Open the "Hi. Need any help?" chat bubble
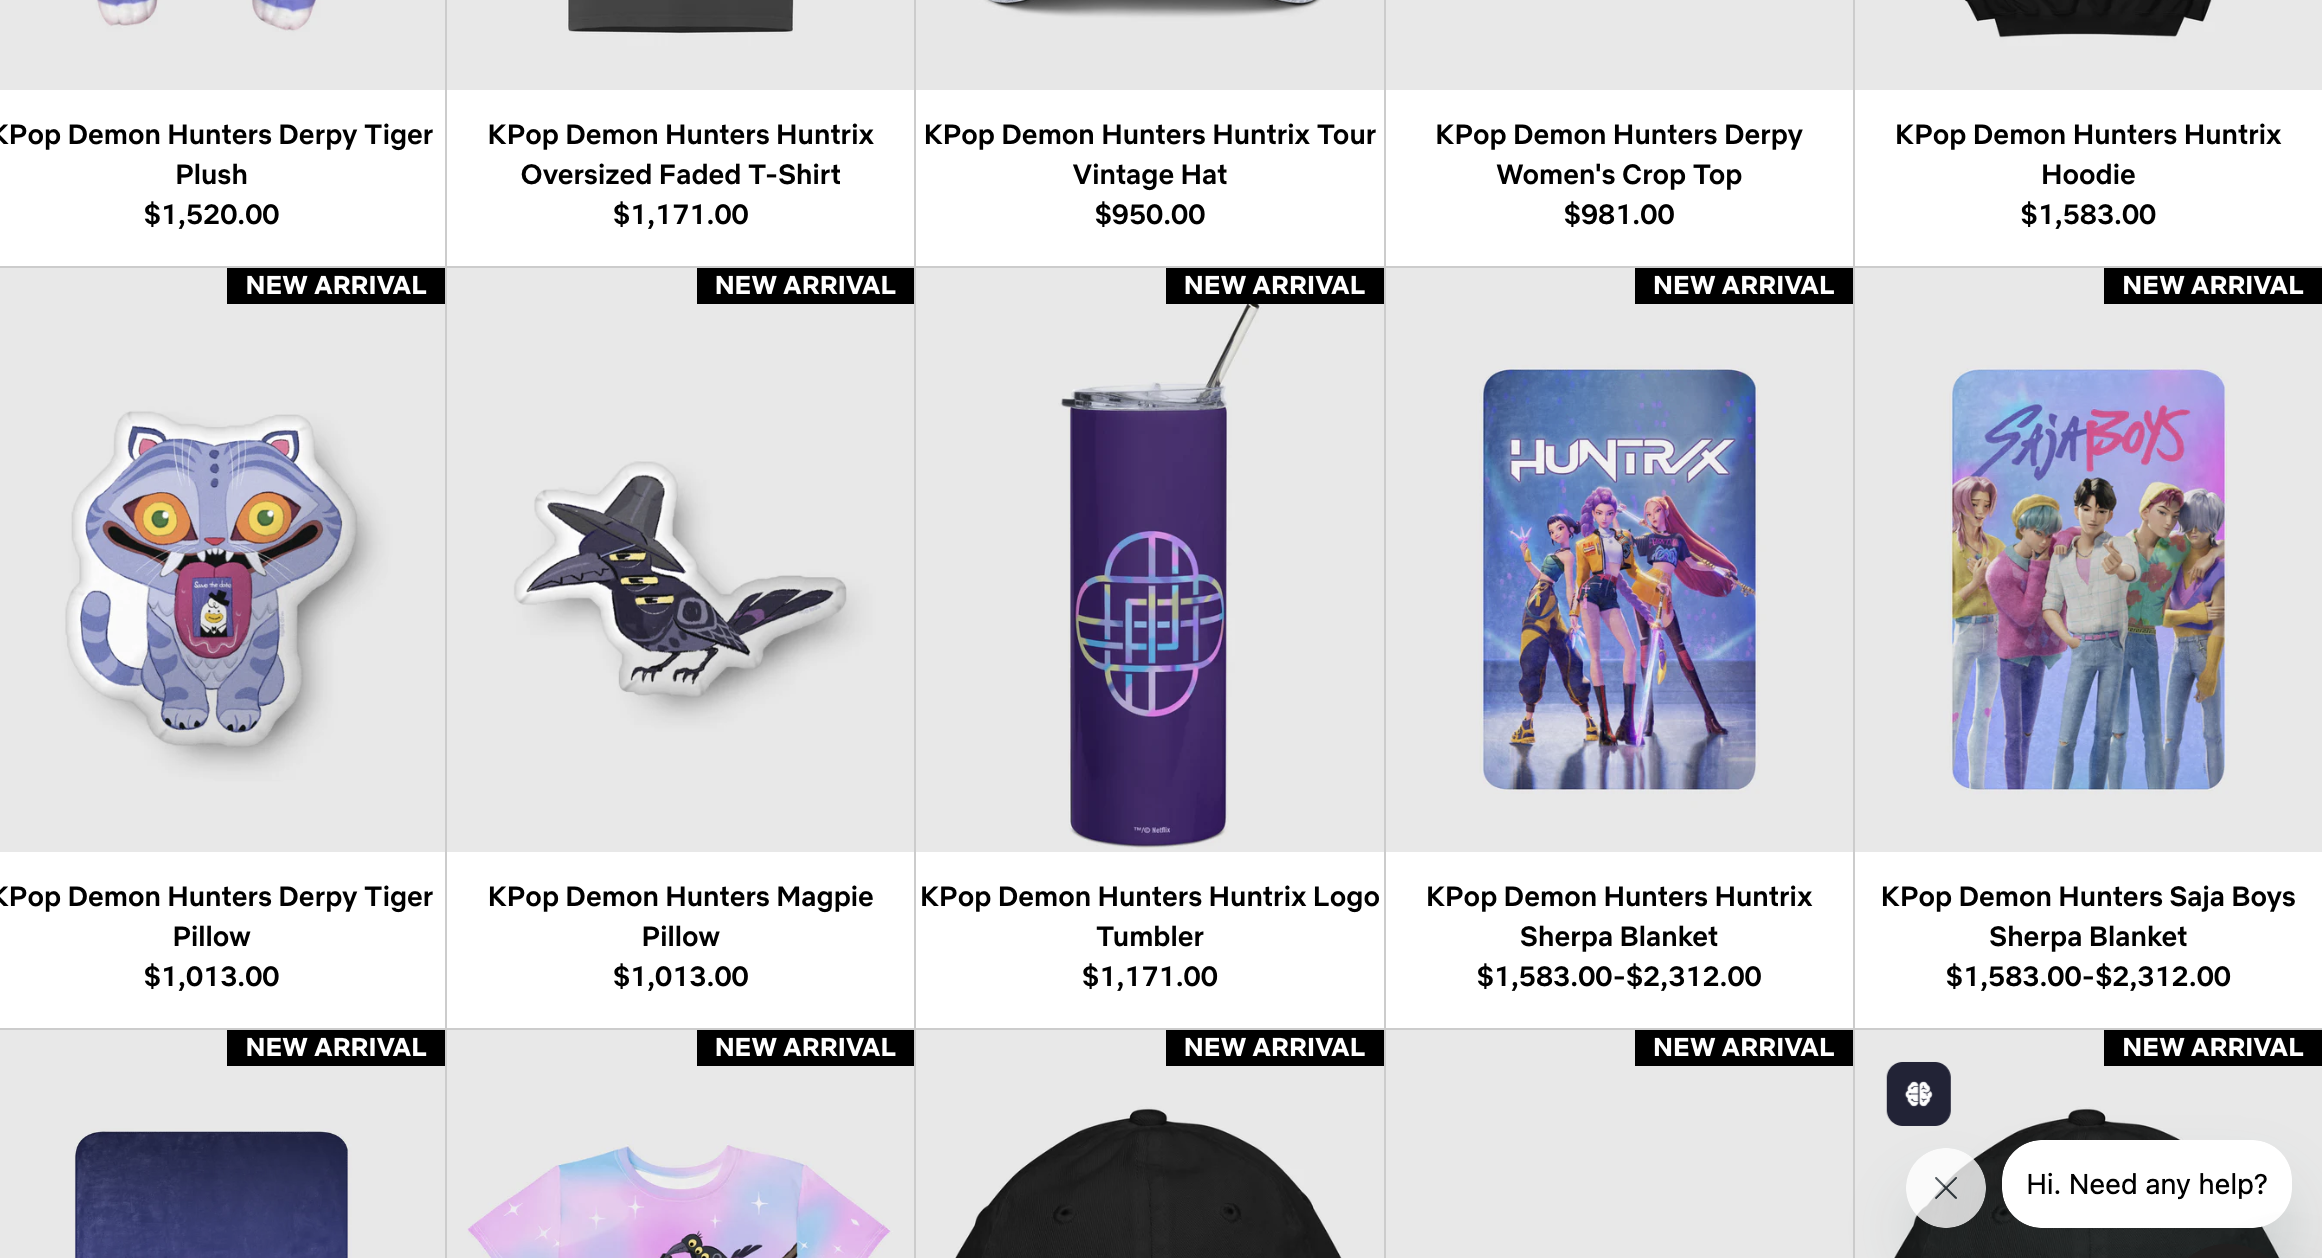The width and height of the screenshot is (2322, 1258). (x=2146, y=1184)
